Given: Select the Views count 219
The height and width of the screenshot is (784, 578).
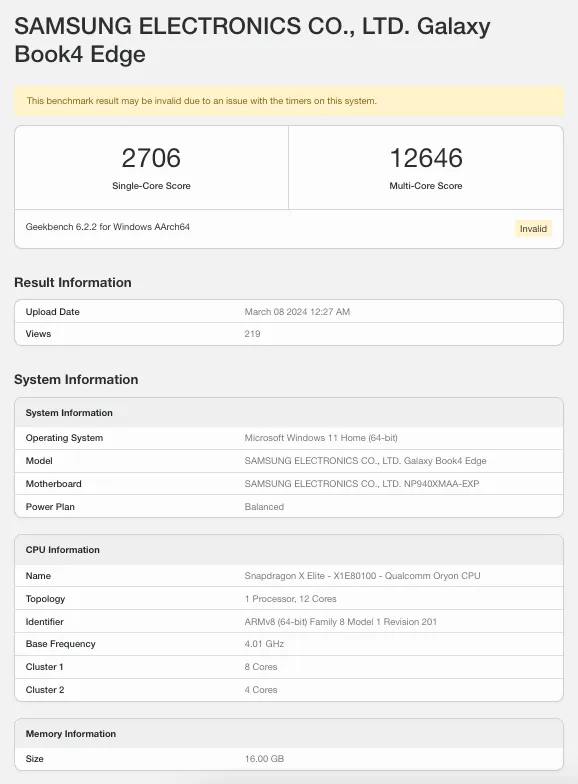Looking at the screenshot, I should click(x=252, y=334).
